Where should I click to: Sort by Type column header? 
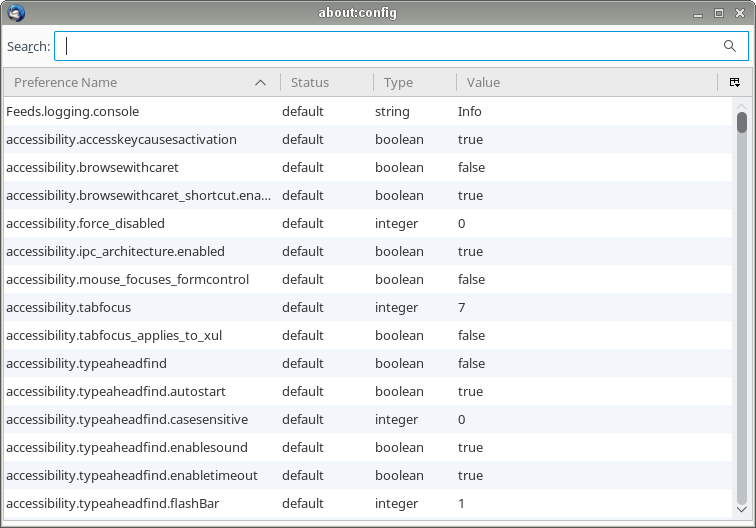click(x=398, y=83)
